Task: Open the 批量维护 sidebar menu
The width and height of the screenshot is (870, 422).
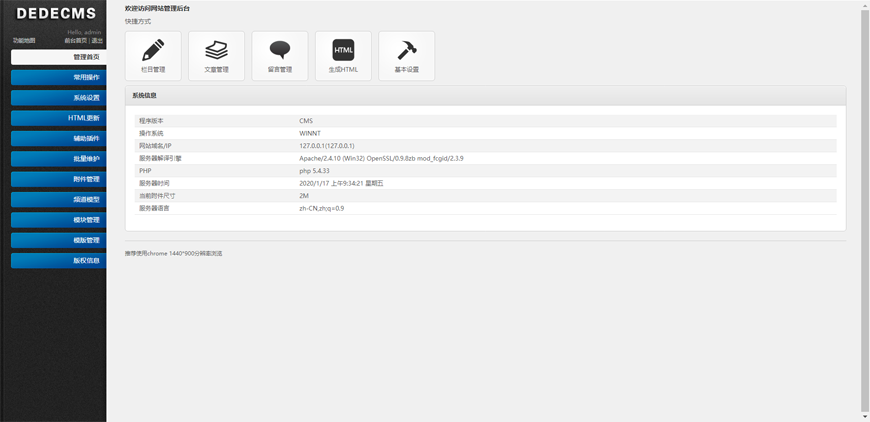Action: tap(59, 159)
